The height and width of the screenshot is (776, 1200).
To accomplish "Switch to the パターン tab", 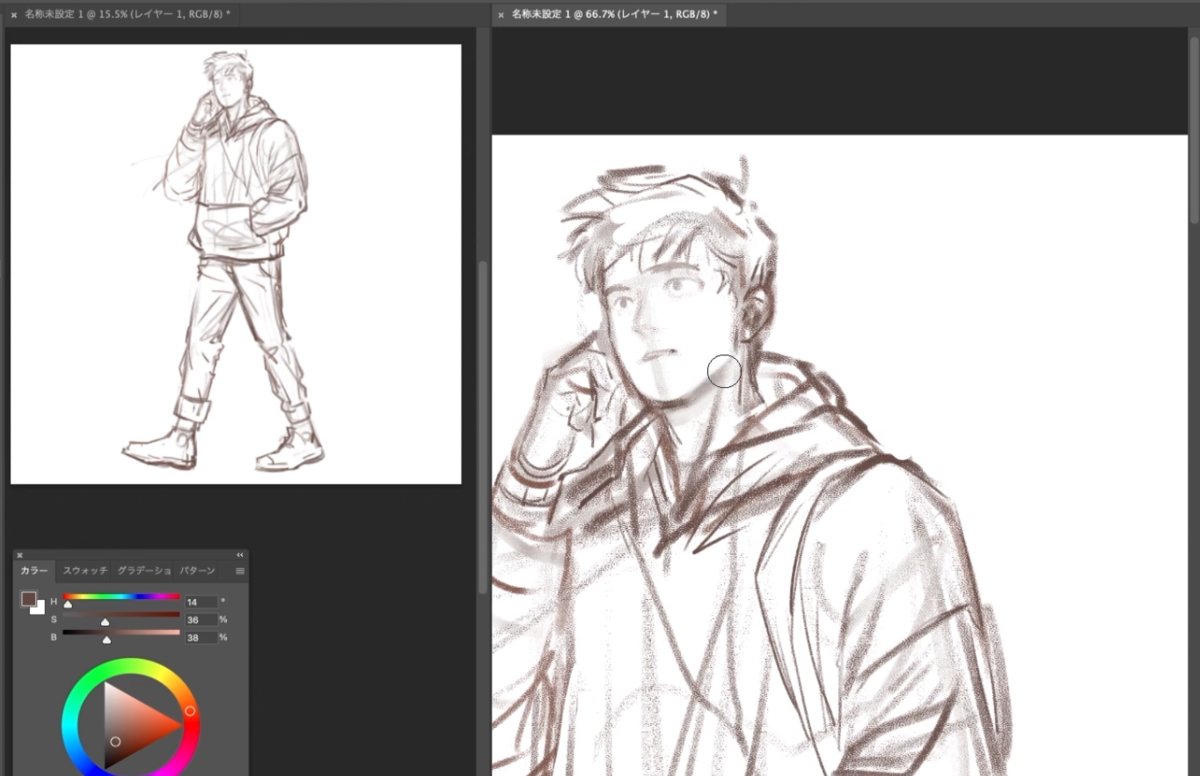I will click(198, 571).
